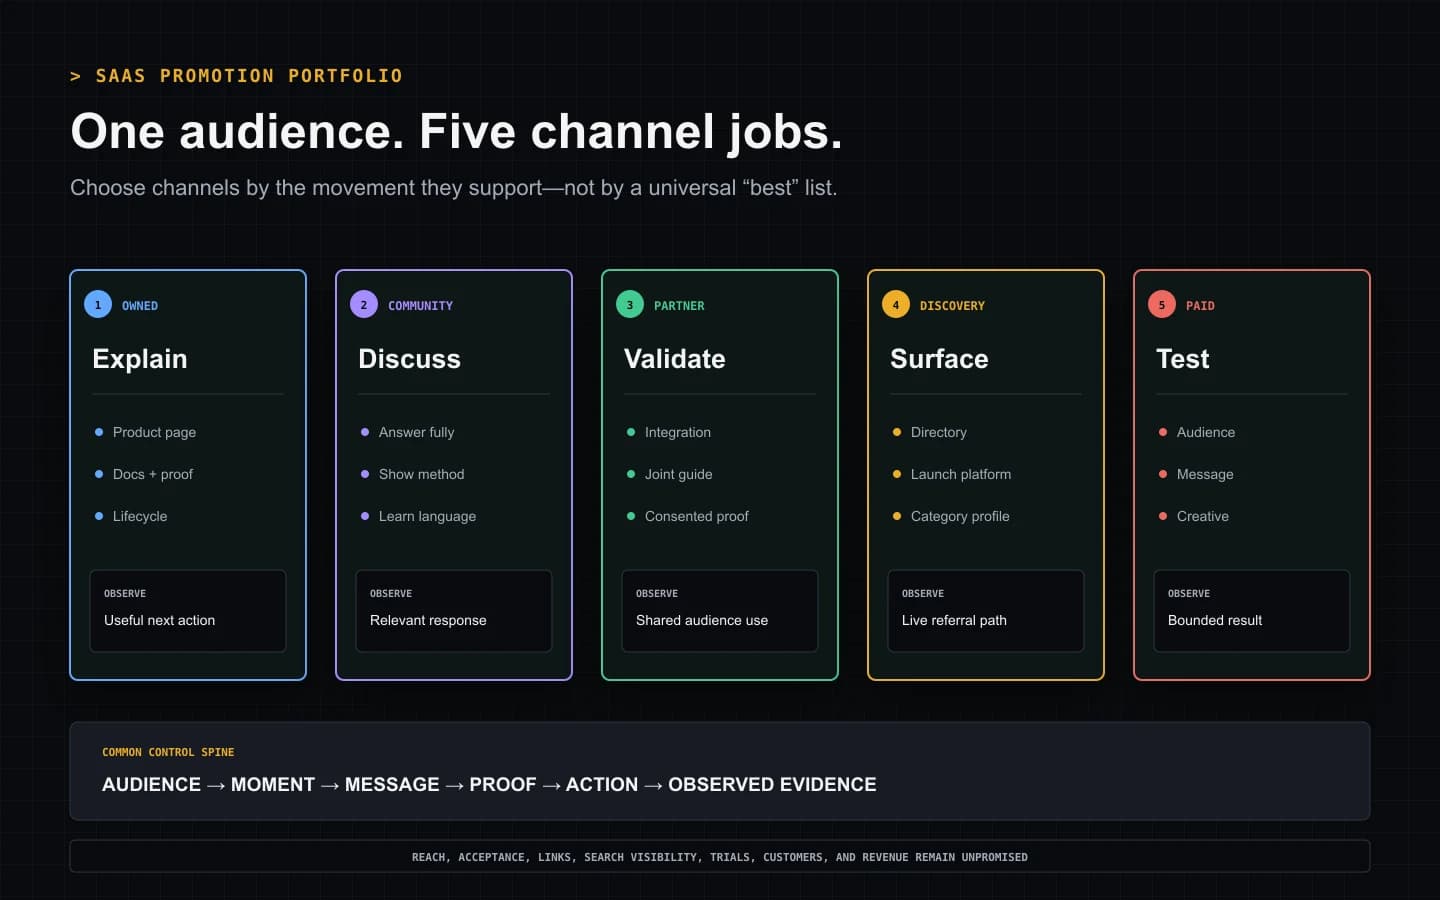
Task: Click the One audience. Five channel jobs. title
Action: click(456, 132)
